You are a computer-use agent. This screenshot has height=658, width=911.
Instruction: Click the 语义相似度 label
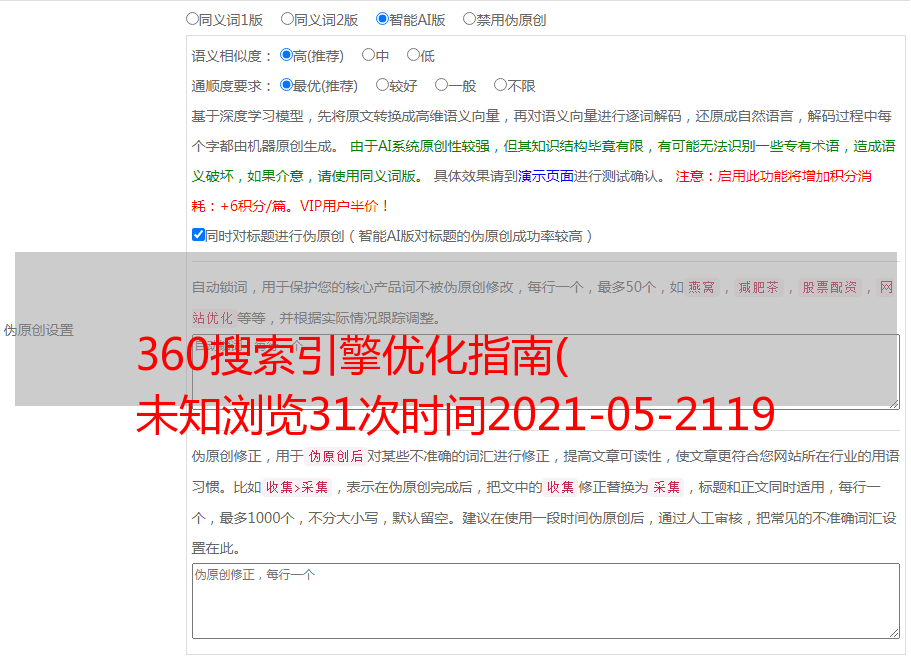coord(232,56)
